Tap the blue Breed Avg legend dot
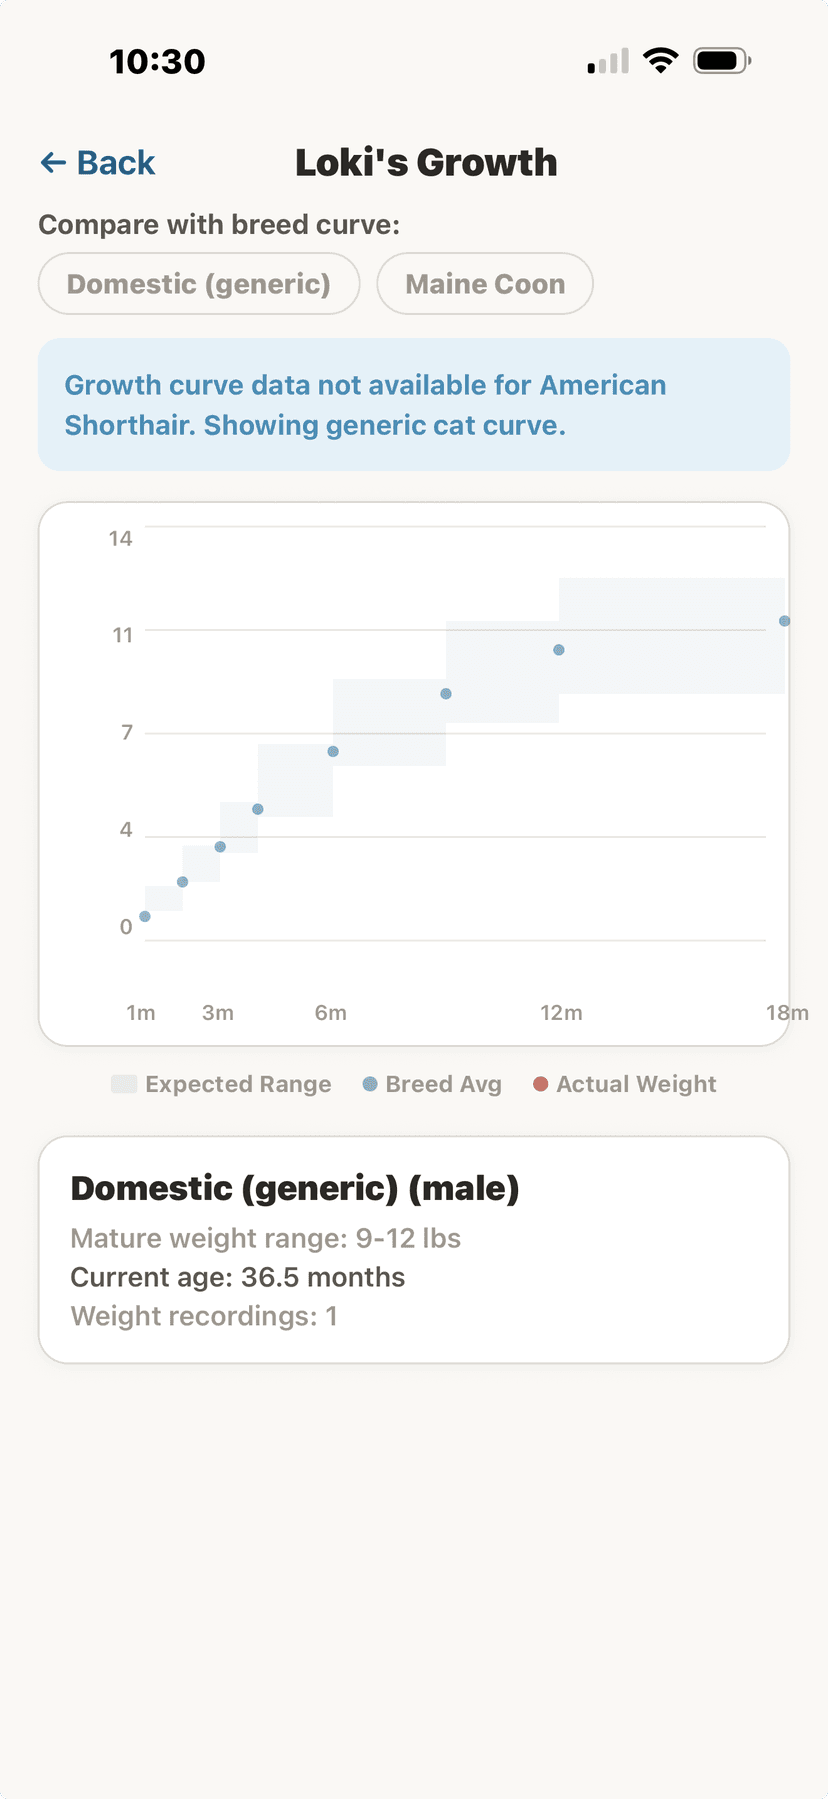 coord(369,1083)
